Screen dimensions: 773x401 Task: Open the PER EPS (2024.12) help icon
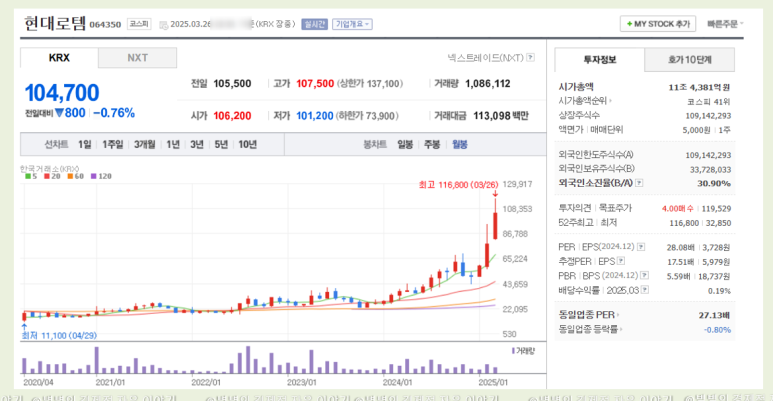point(641,247)
